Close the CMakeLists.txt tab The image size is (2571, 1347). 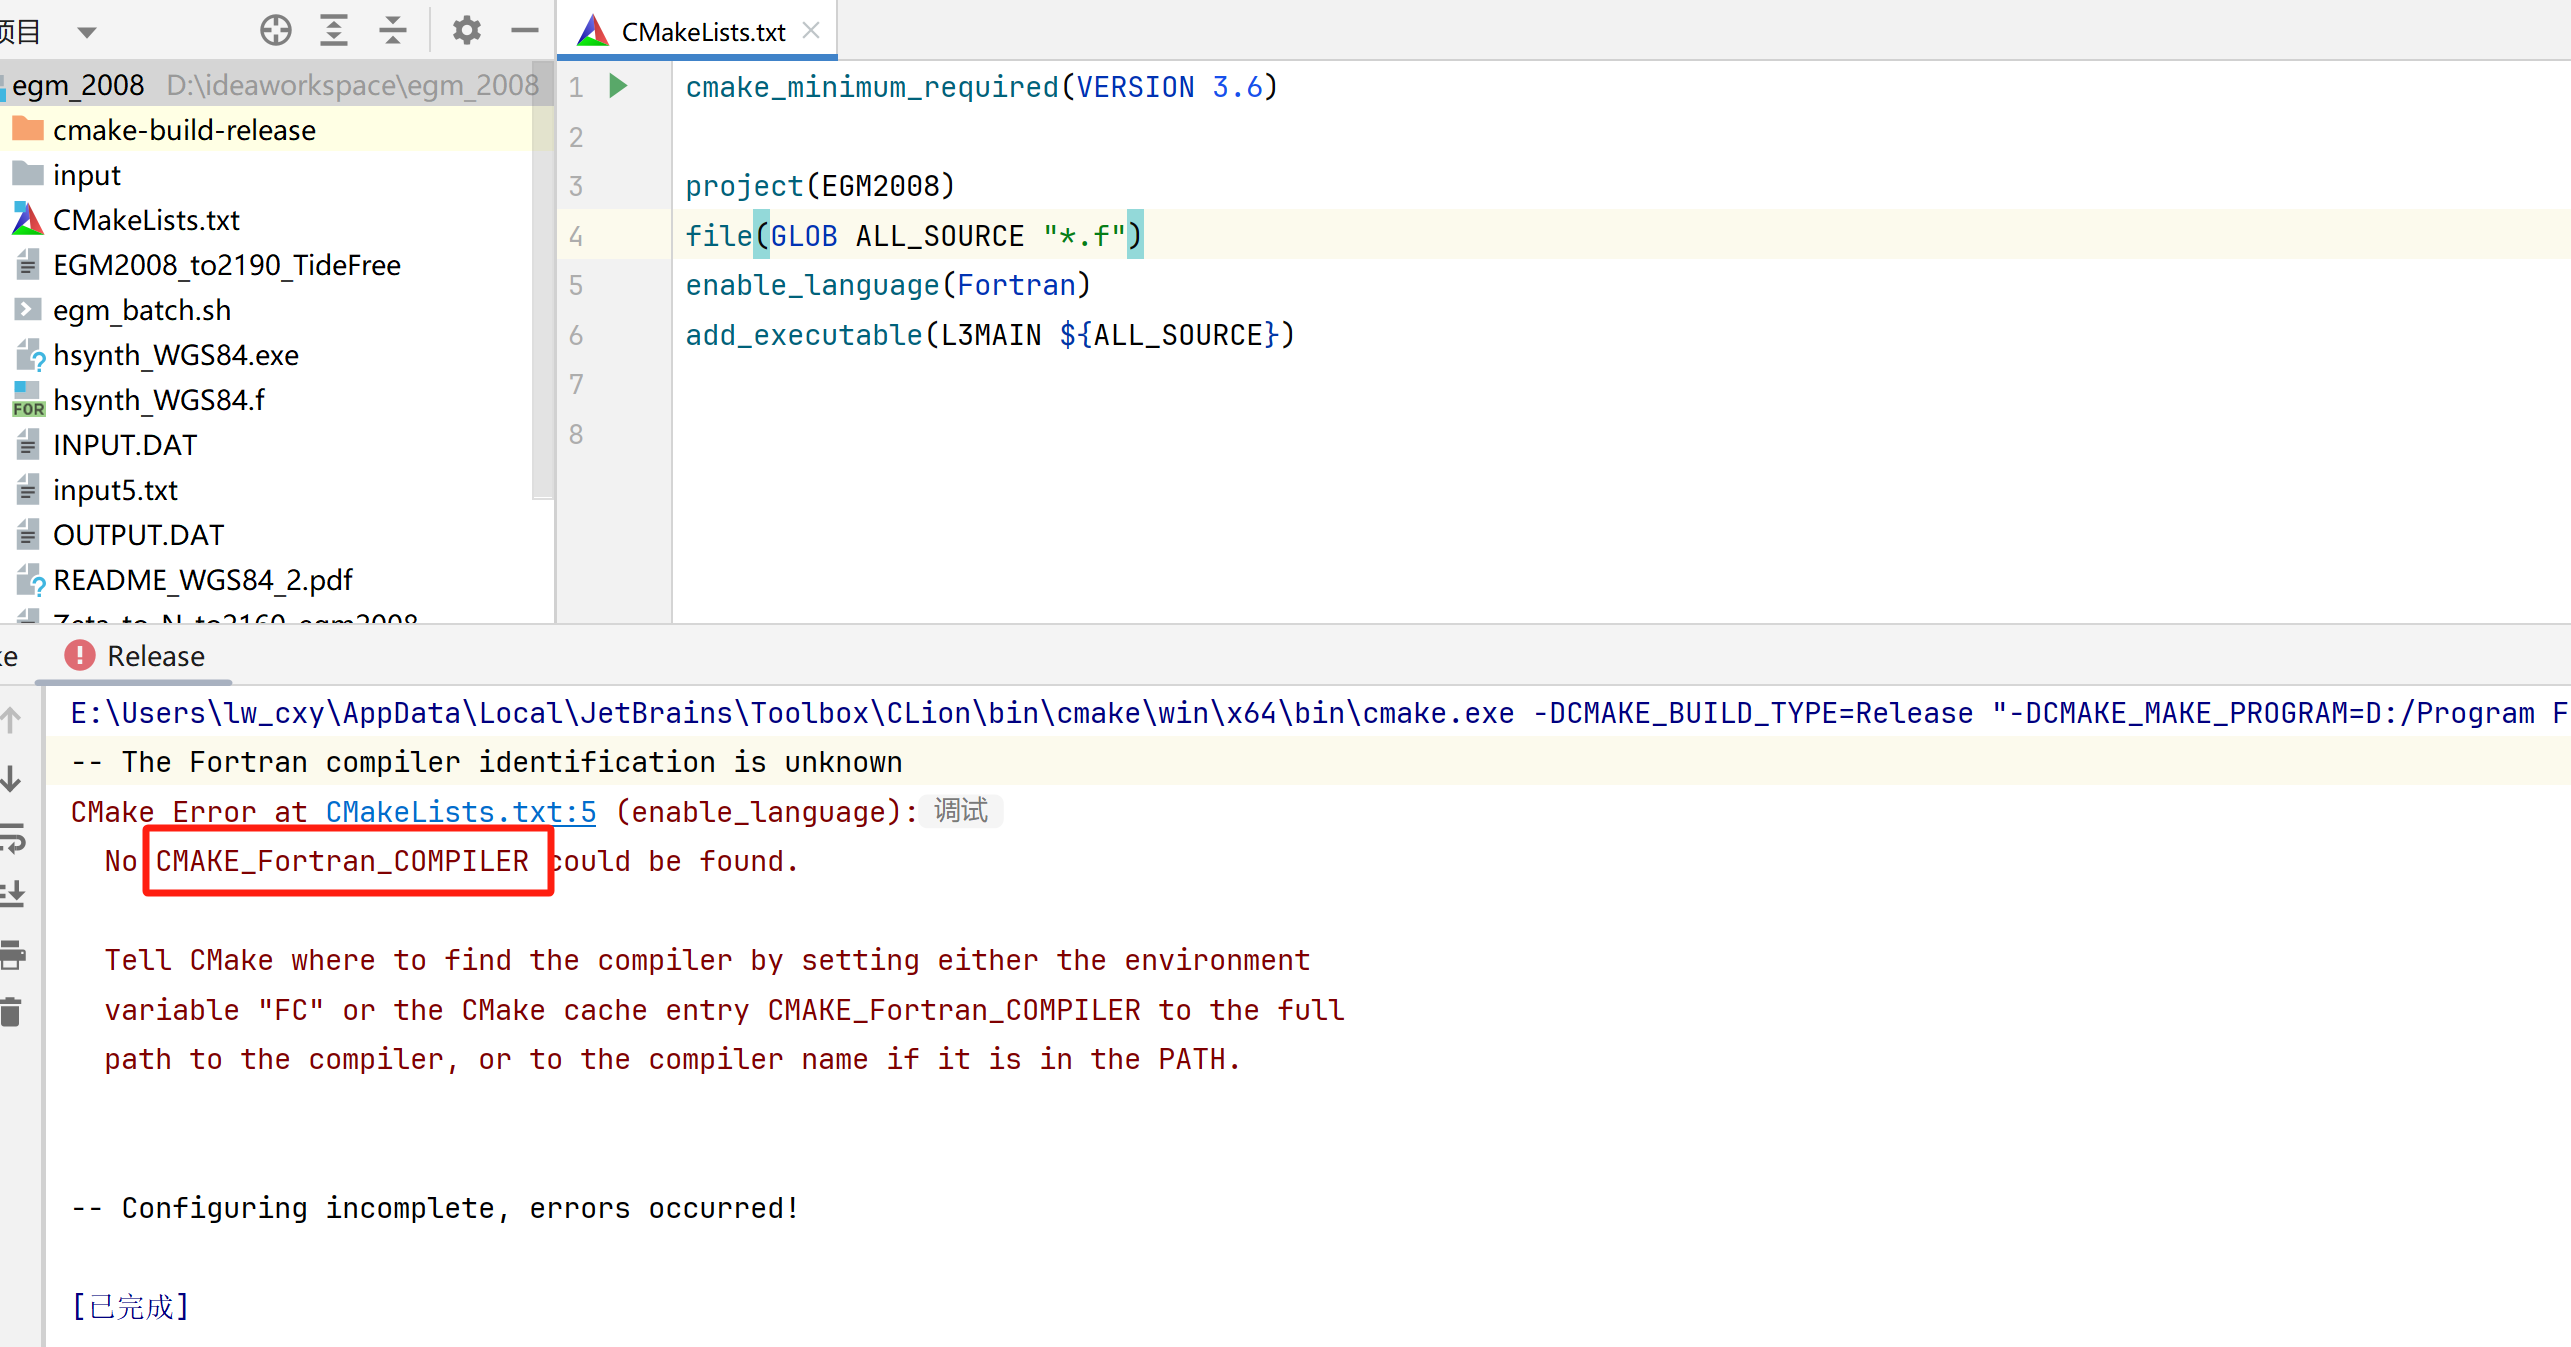pos(811,31)
